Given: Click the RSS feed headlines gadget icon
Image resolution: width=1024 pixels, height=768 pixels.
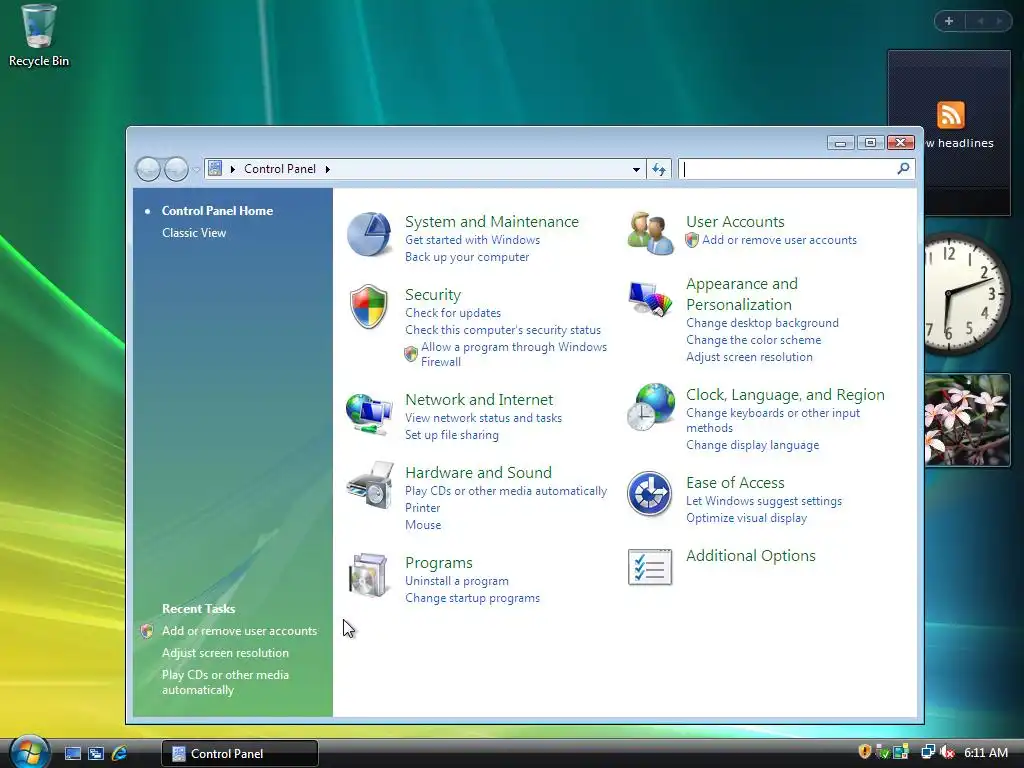Looking at the screenshot, I should point(950,115).
